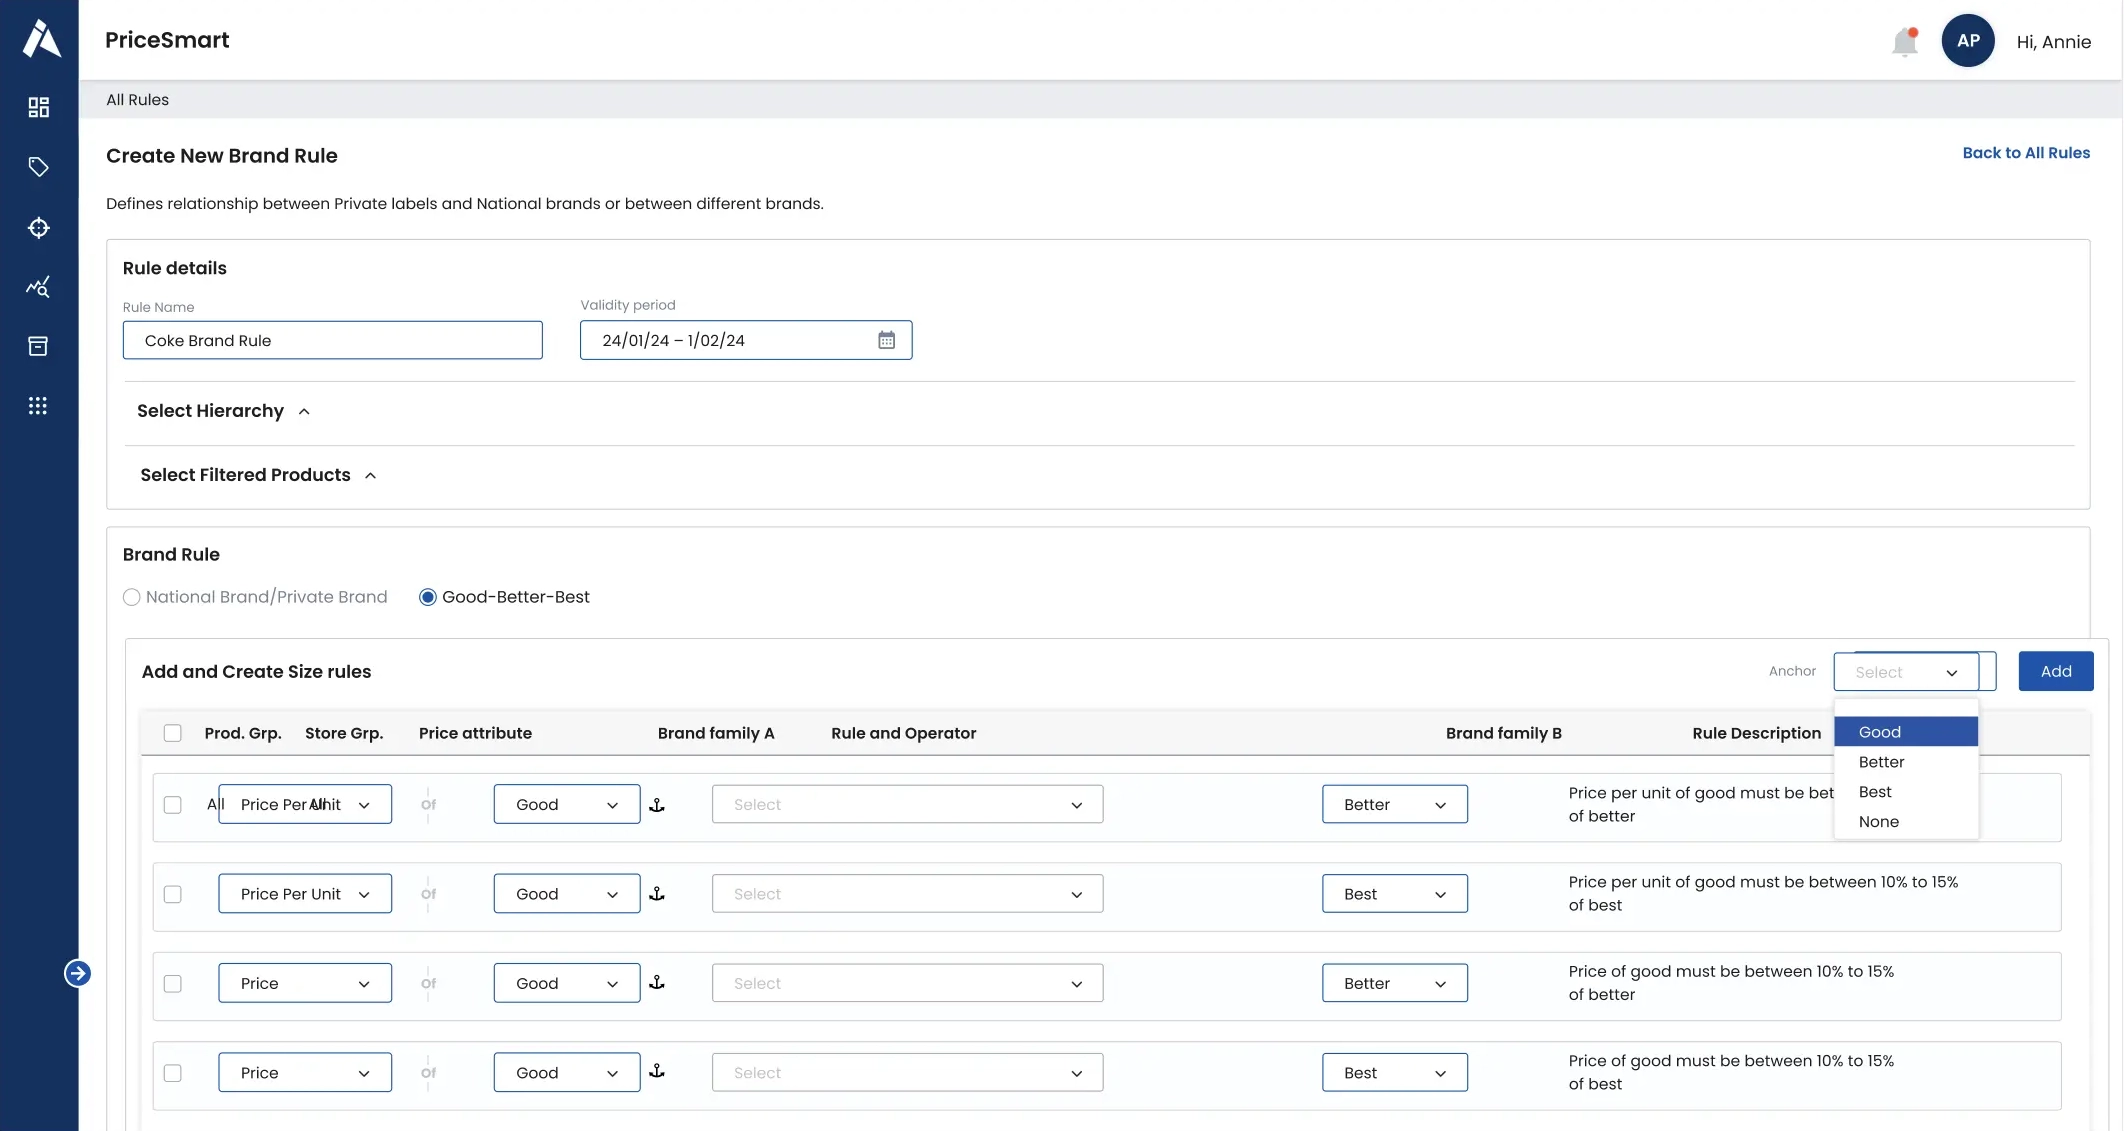Open Brand family B Better dropdown, first row

(x=1394, y=804)
